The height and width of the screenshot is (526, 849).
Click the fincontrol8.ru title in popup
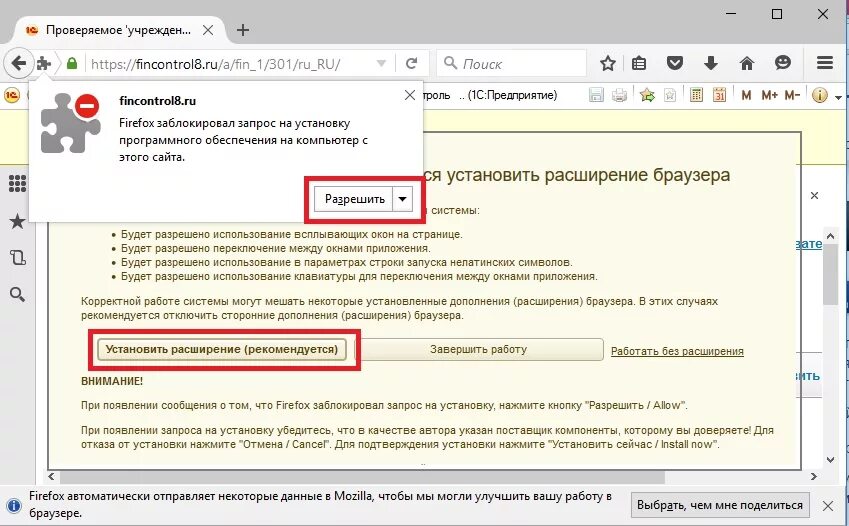158,101
